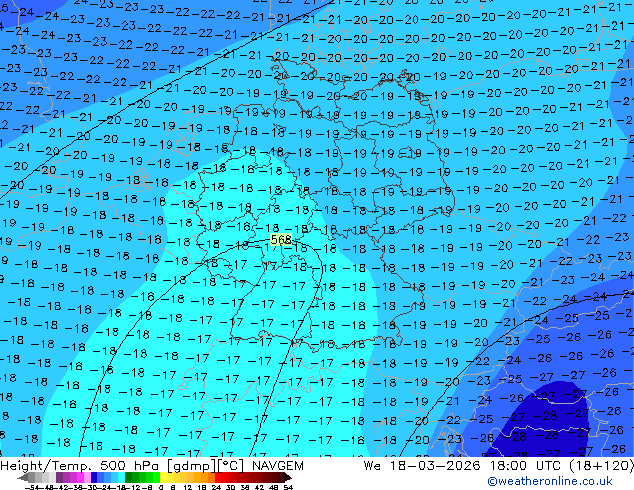Click the 0 value under the color scale
This screenshot has width=634, height=490.
pyautogui.click(x=161, y=487)
